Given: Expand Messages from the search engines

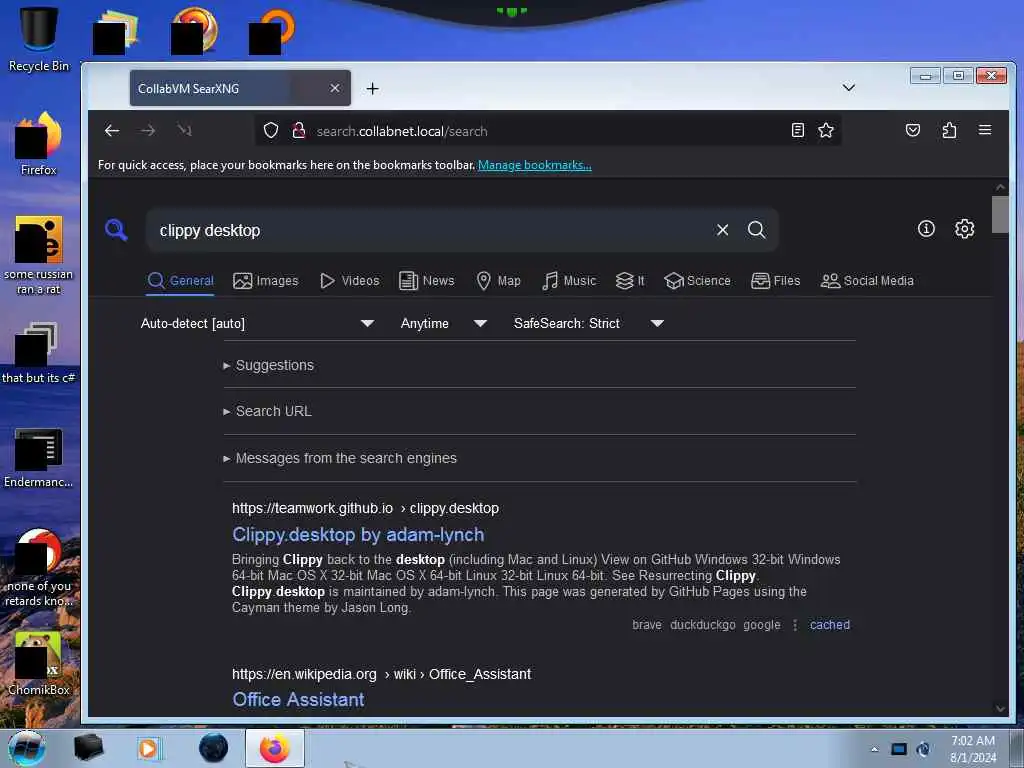Looking at the screenshot, I should tap(340, 458).
